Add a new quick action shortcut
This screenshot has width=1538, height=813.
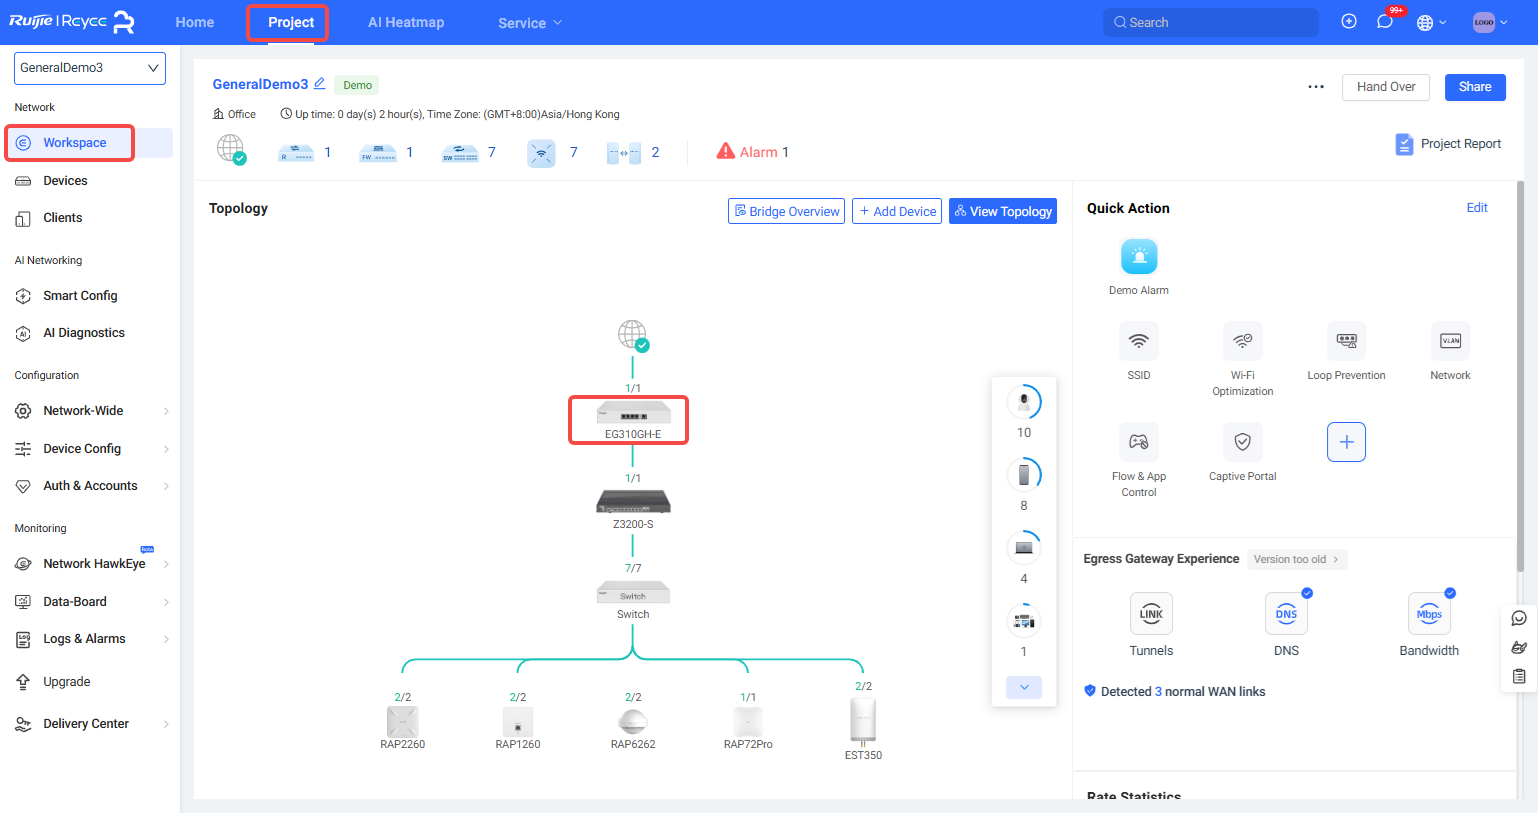click(1346, 442)
